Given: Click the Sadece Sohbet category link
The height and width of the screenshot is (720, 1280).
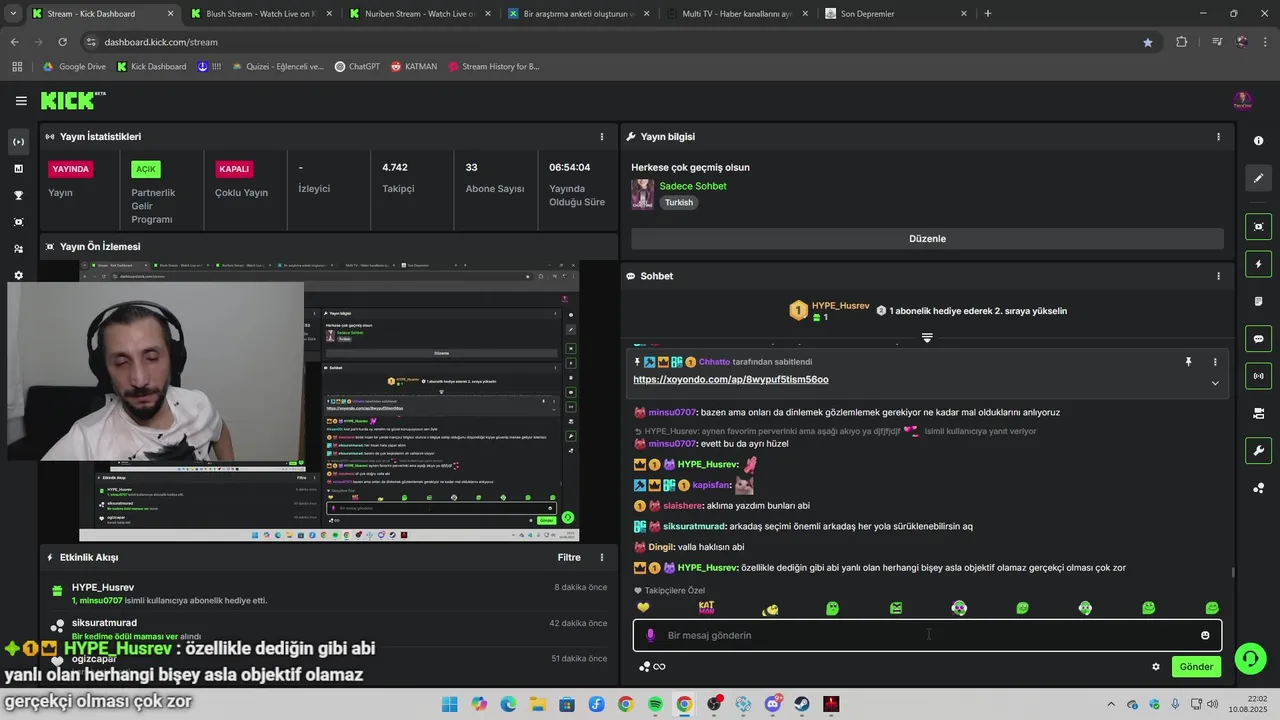Looking at the screenshot, I should [x=693, y=186].
